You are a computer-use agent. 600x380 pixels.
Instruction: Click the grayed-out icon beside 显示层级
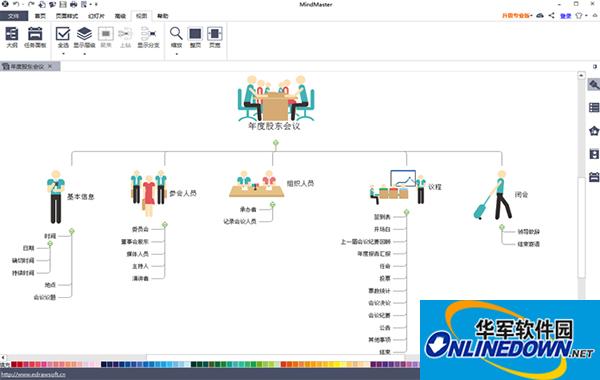point(106,34)
